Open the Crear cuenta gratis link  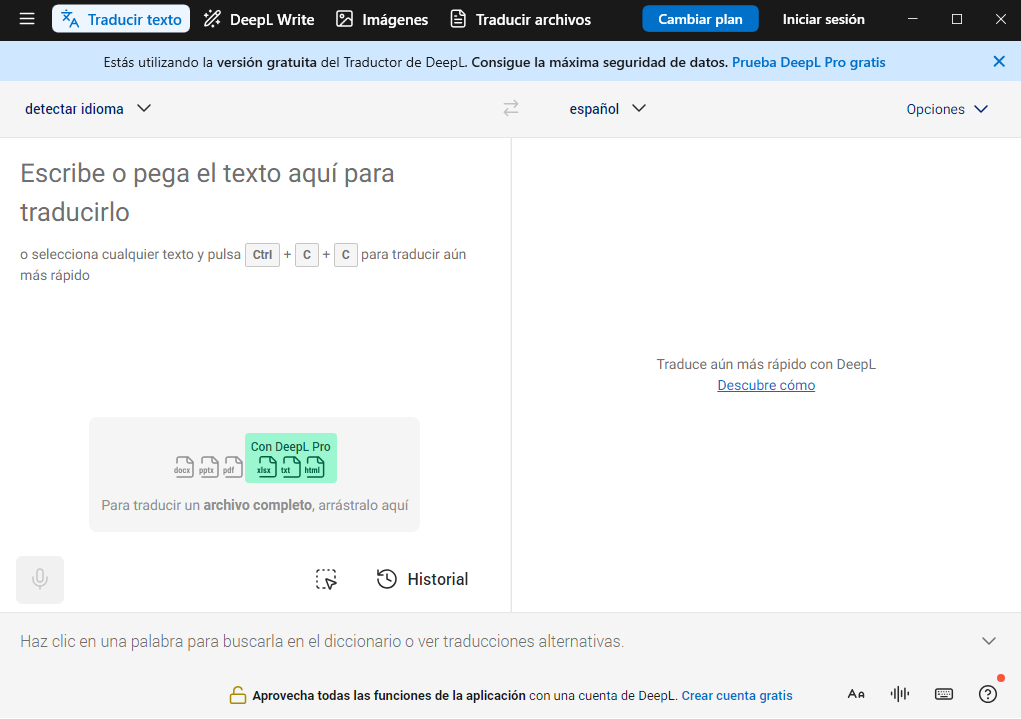736,696
